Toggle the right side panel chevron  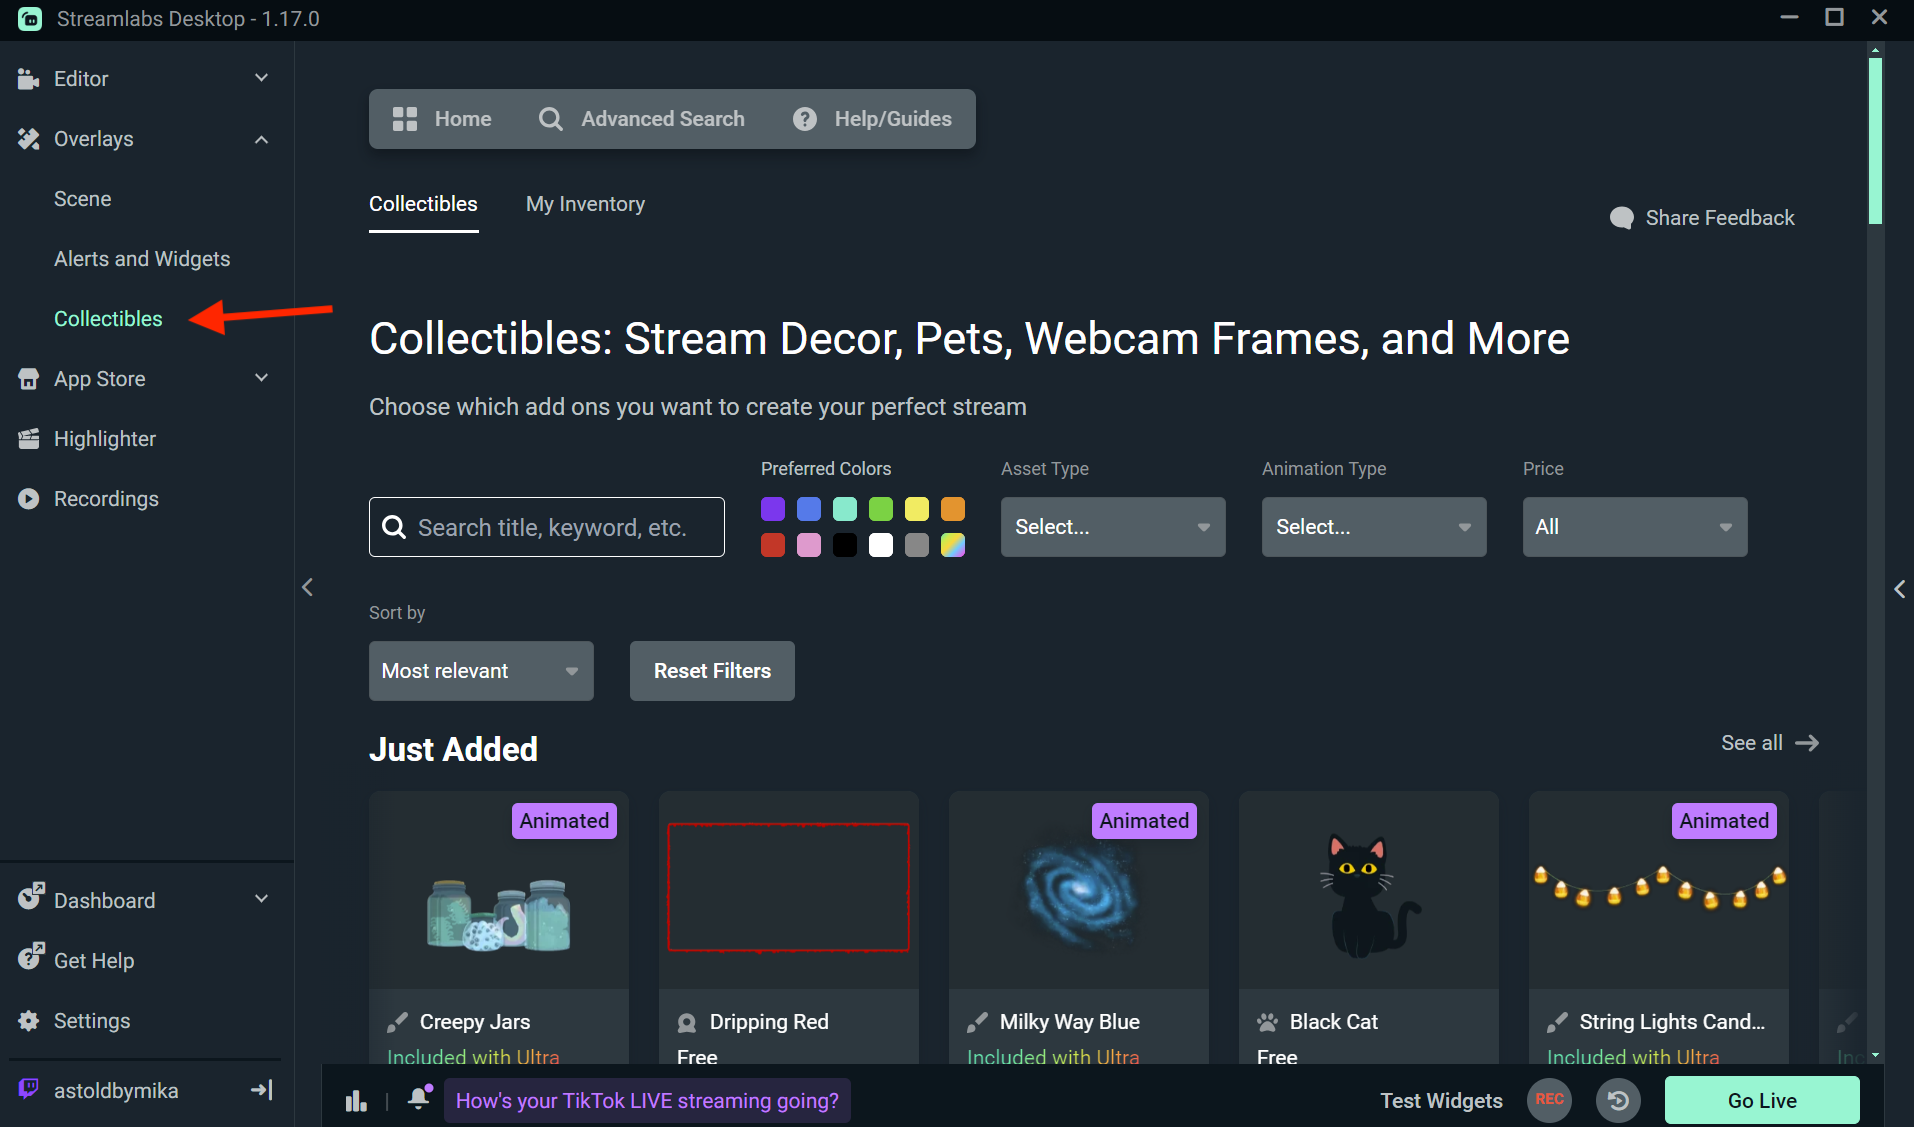tap(1899, 589)
